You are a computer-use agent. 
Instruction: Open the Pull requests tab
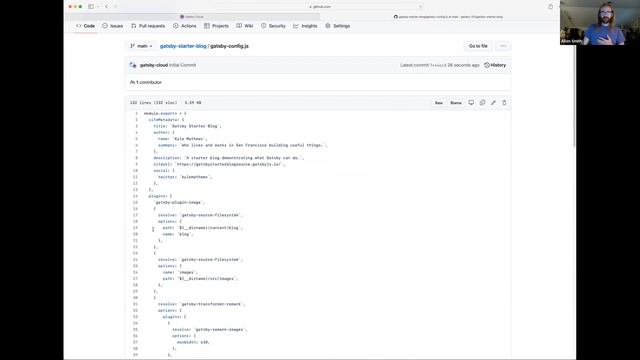coord(148,26)
